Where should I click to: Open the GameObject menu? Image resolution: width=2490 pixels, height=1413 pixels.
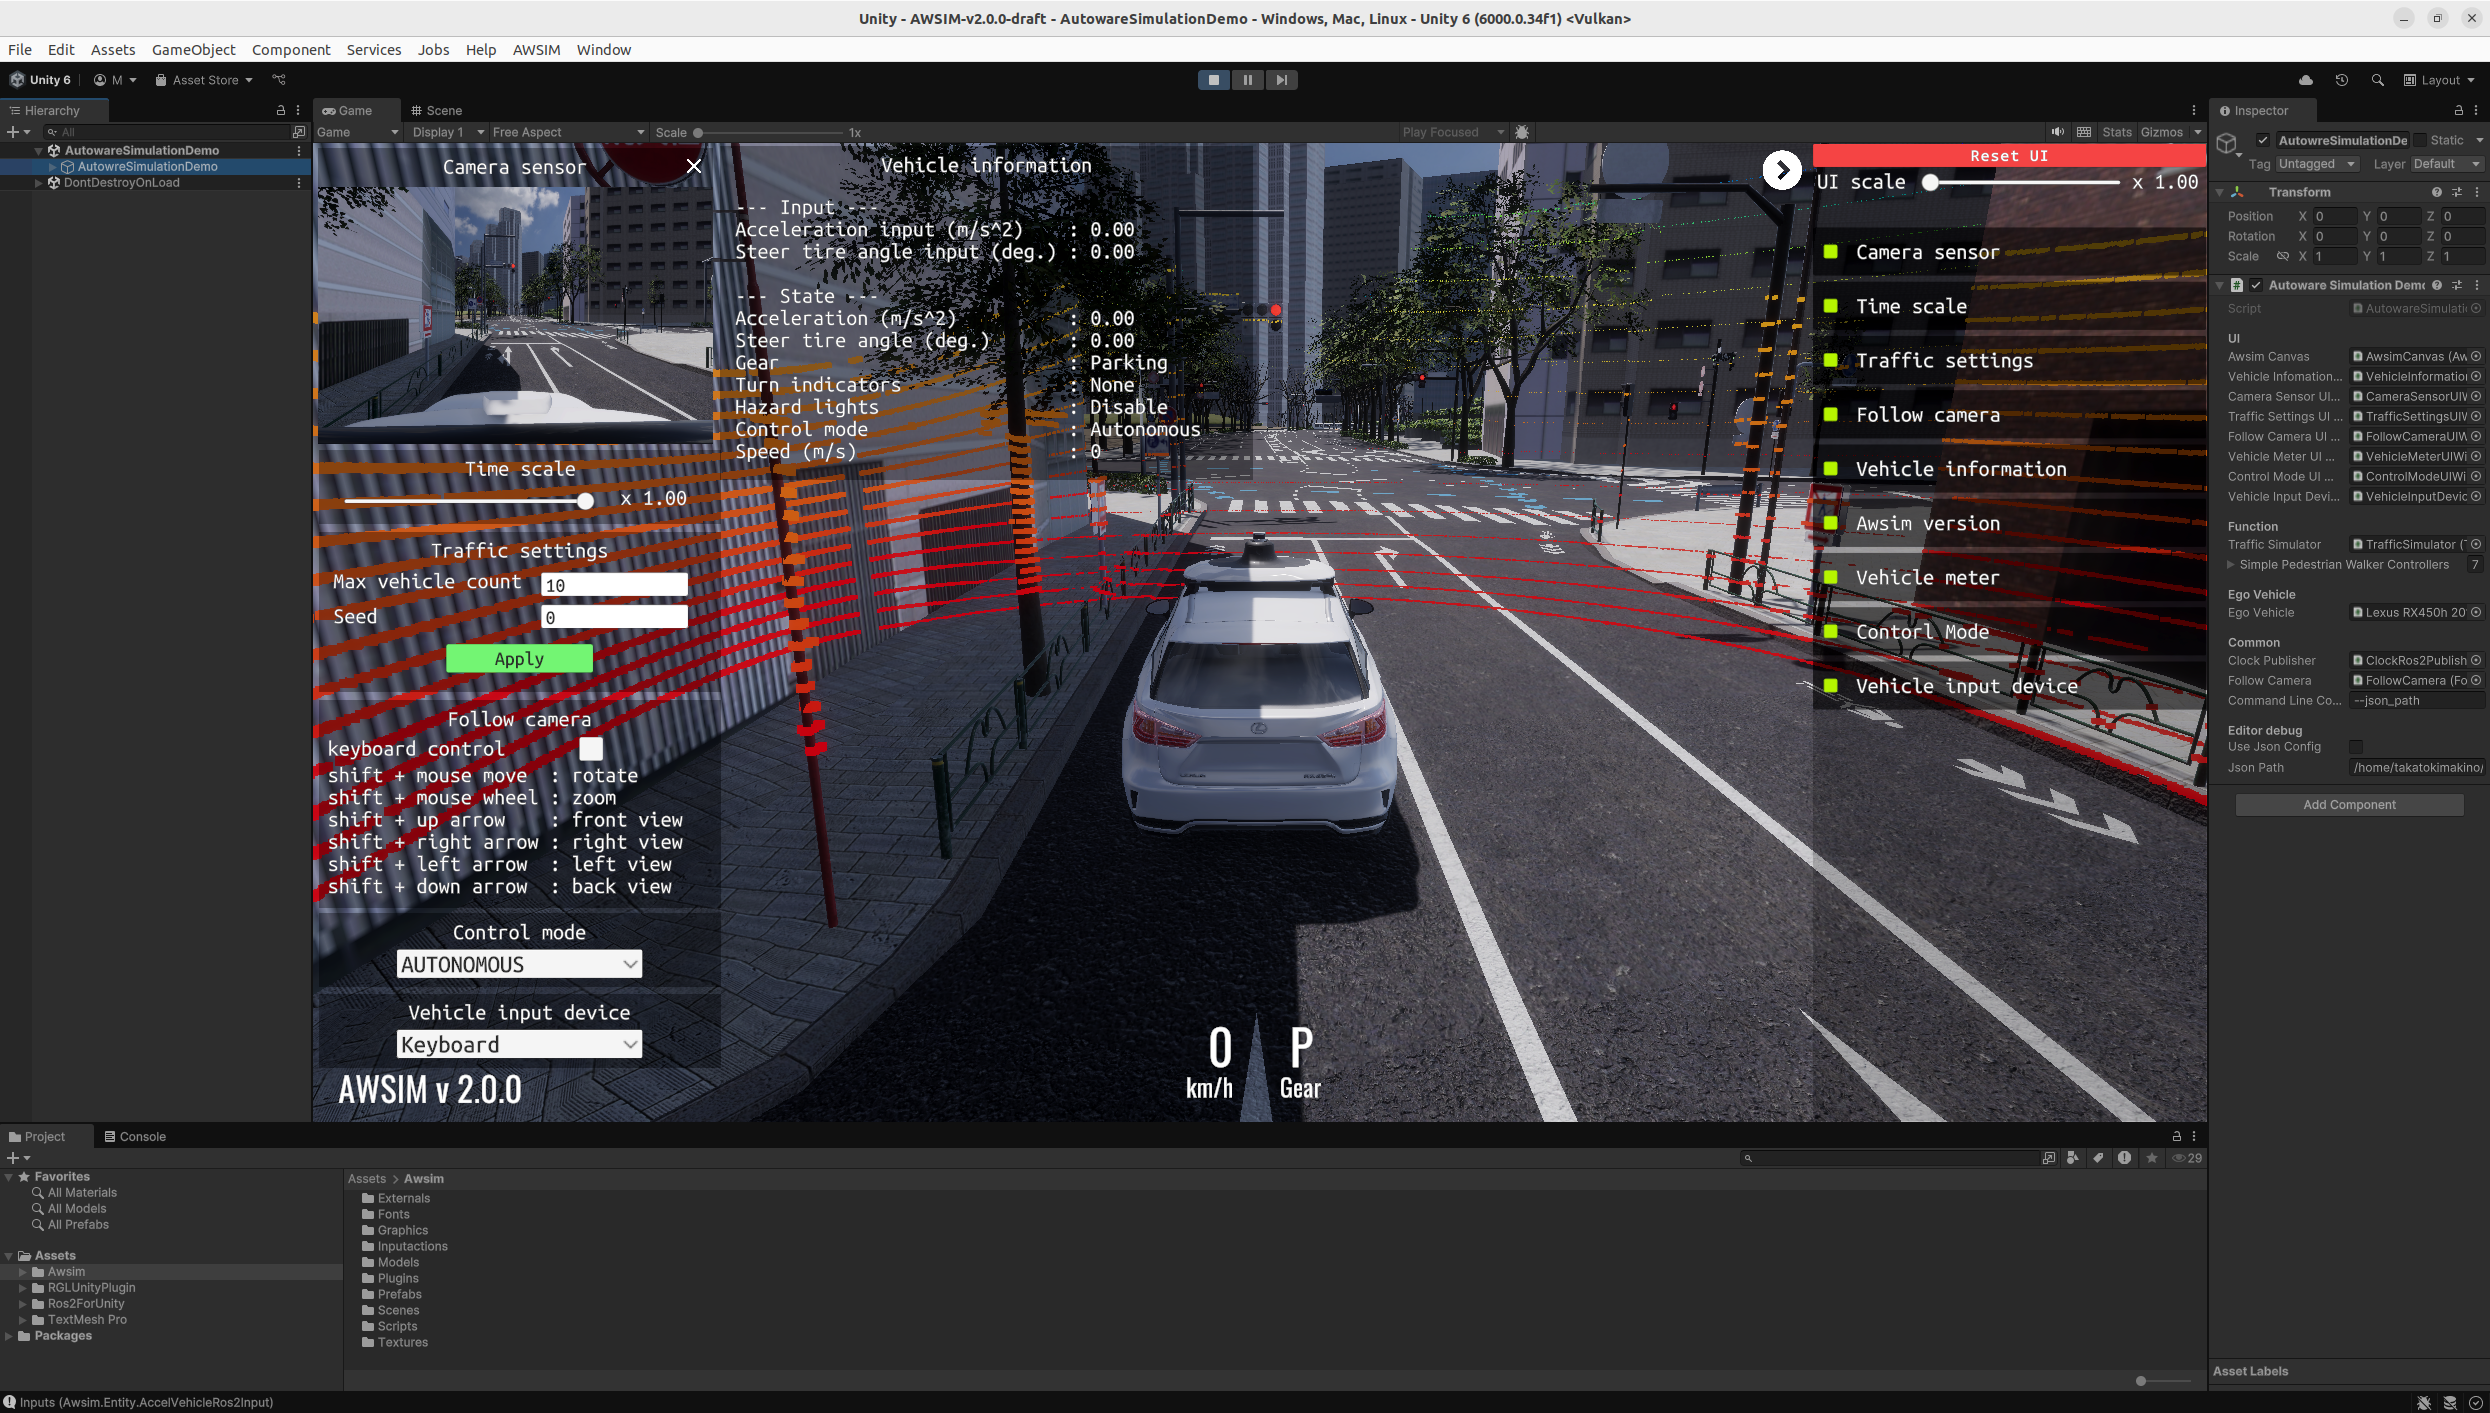click(x=193, y=49)
